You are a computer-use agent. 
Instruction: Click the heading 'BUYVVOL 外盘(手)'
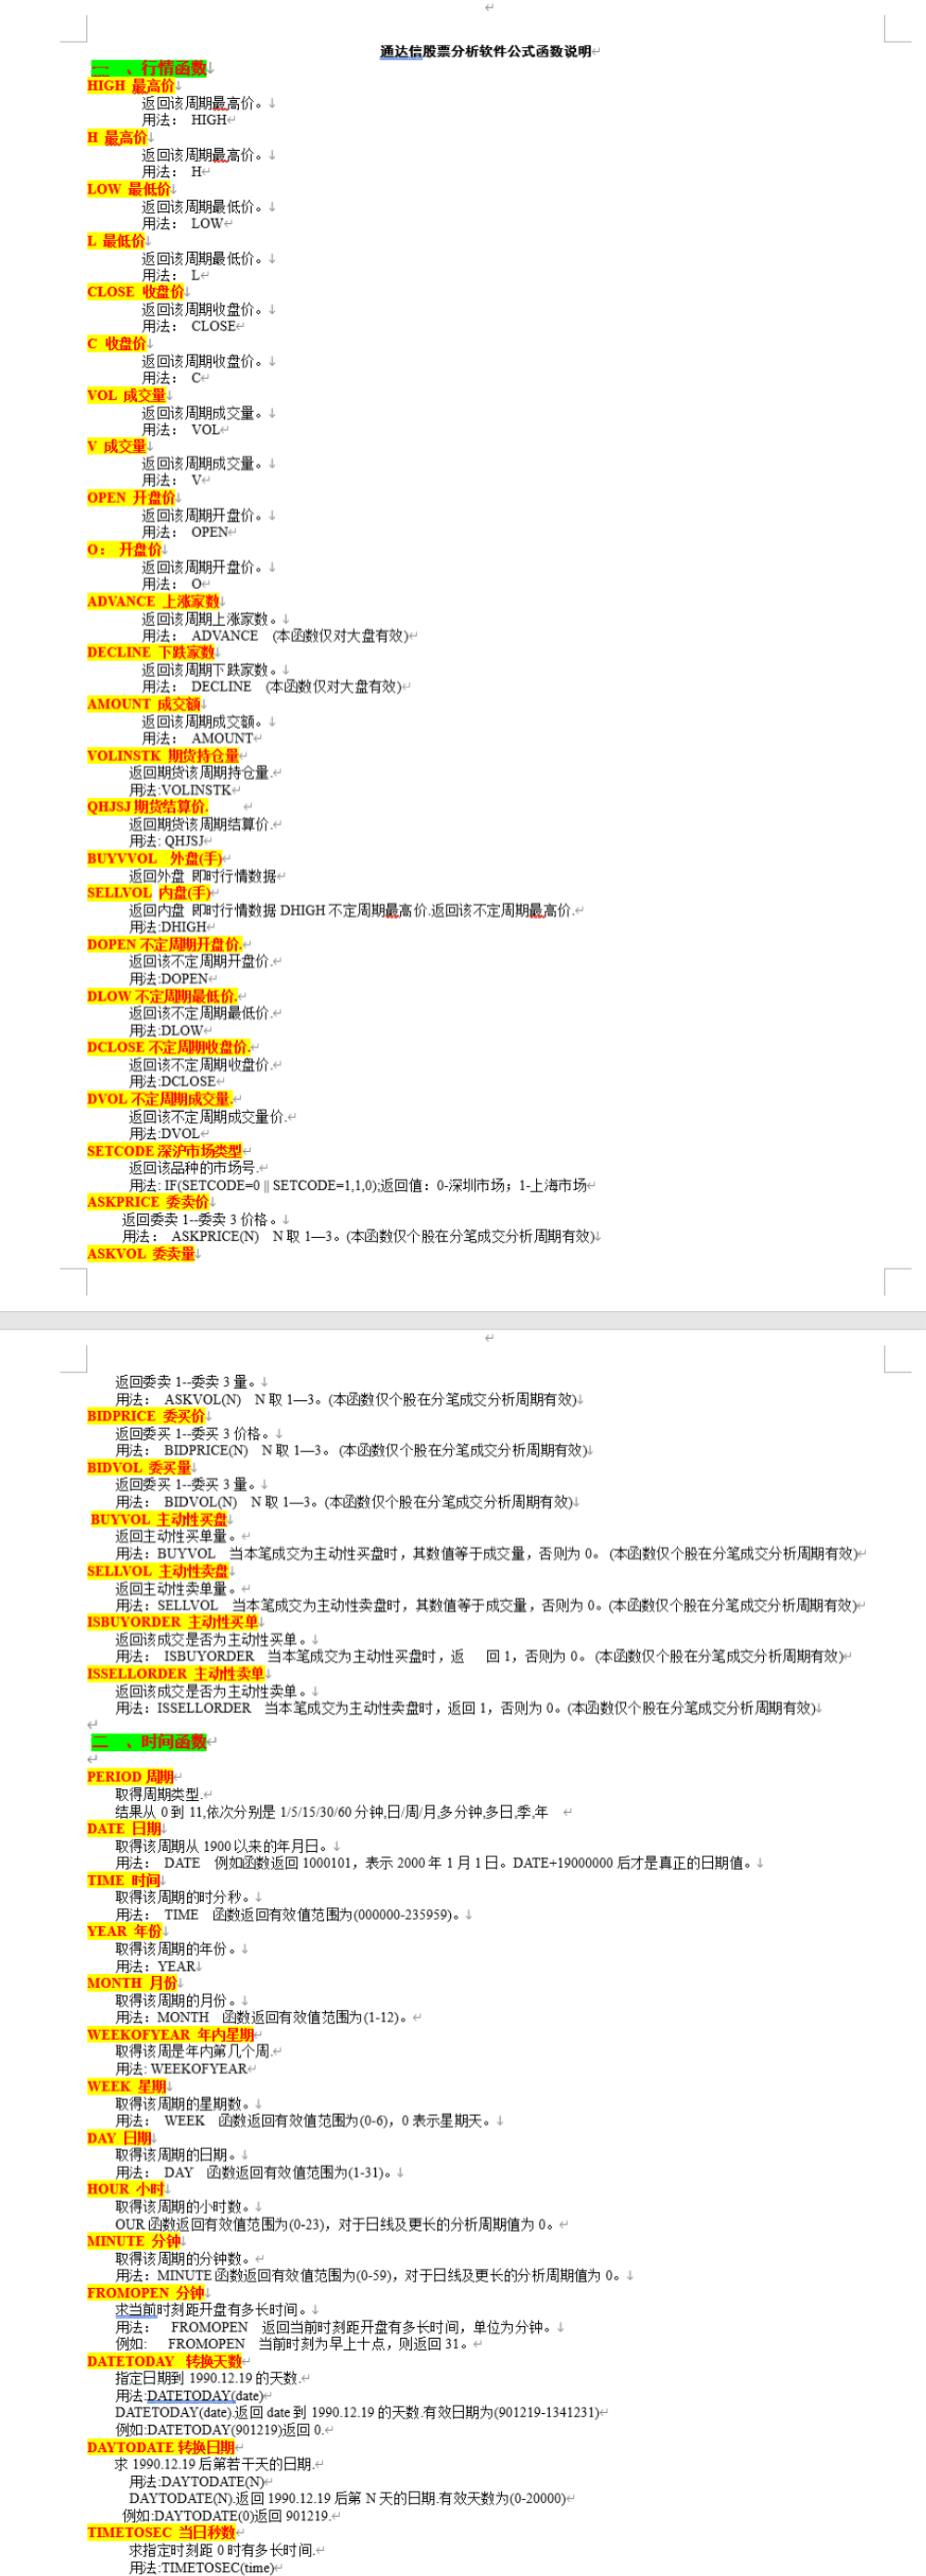pyautogui.click(x=155, y=859)
